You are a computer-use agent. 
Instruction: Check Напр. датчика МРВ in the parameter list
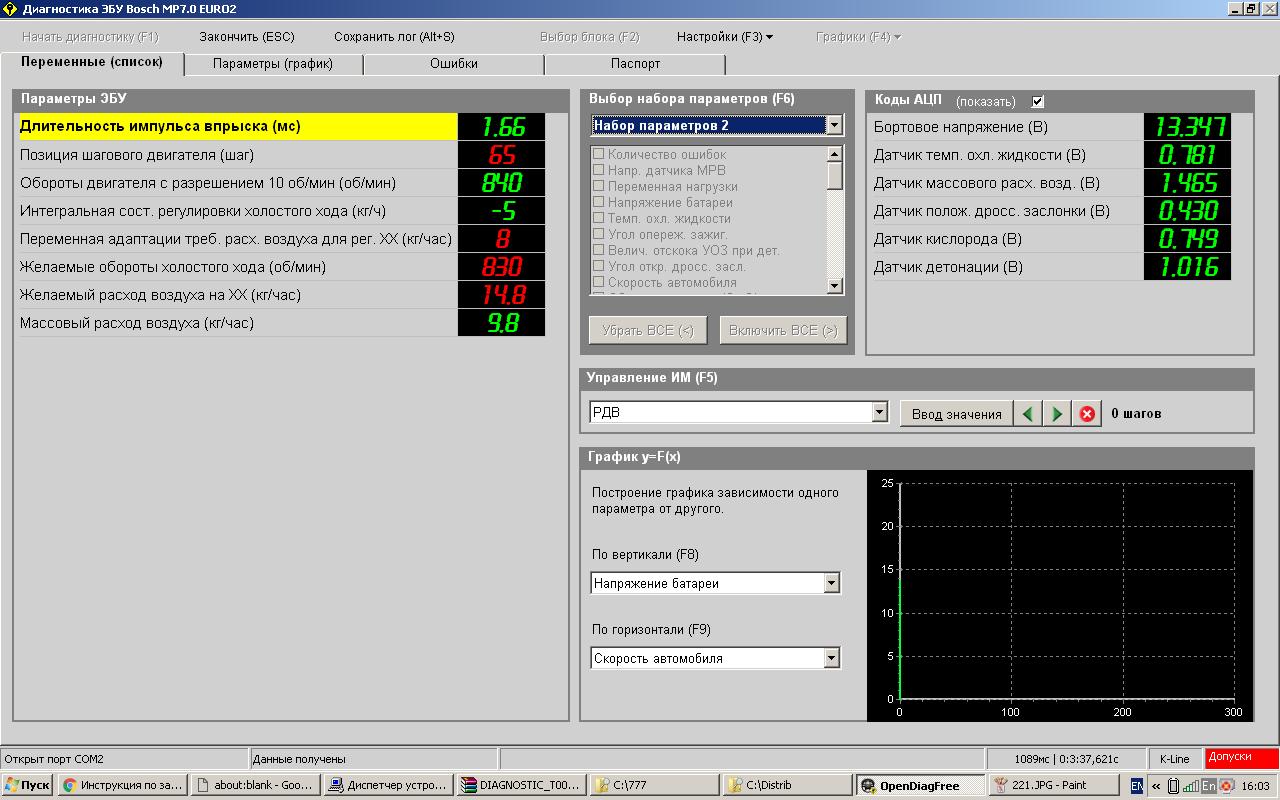(x=598, y=170)
